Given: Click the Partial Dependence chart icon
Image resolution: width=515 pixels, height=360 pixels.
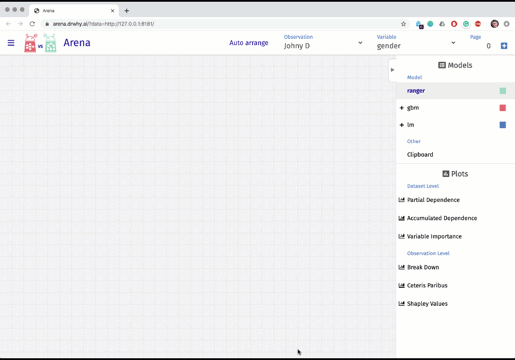Looking at the screenshot, I should (x=401, y=200).
